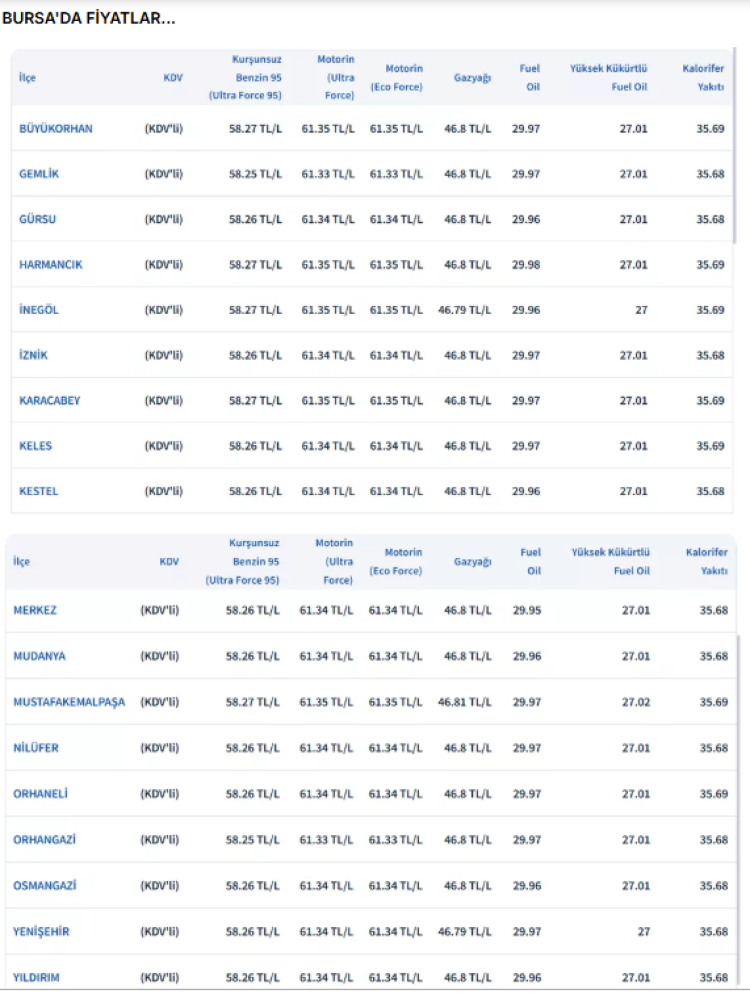Click the ORHANGAZİ district link
This screenshot has height=998, width=750.
[45, 840]
